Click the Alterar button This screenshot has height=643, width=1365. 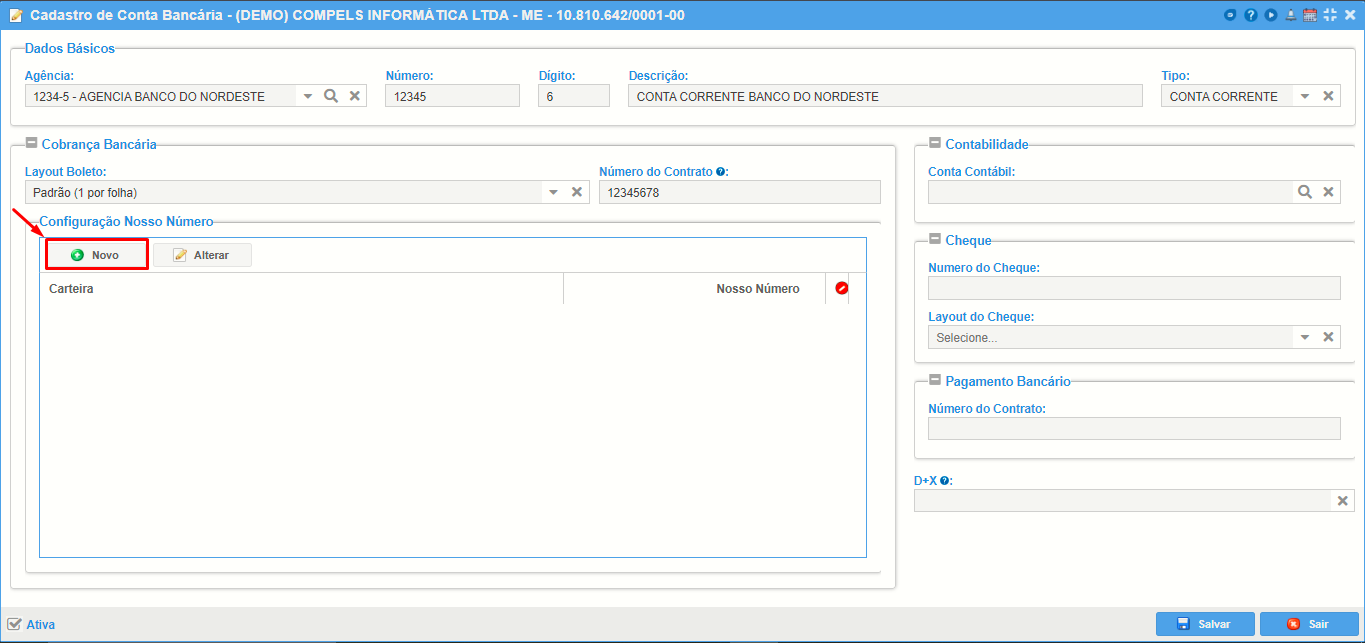pos(202,255)
